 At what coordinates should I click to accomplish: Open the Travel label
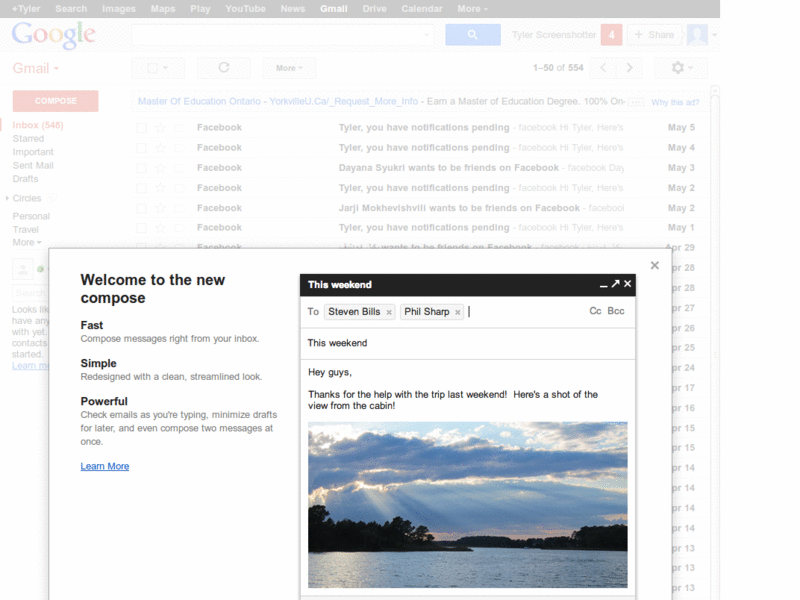click(26, 230)
